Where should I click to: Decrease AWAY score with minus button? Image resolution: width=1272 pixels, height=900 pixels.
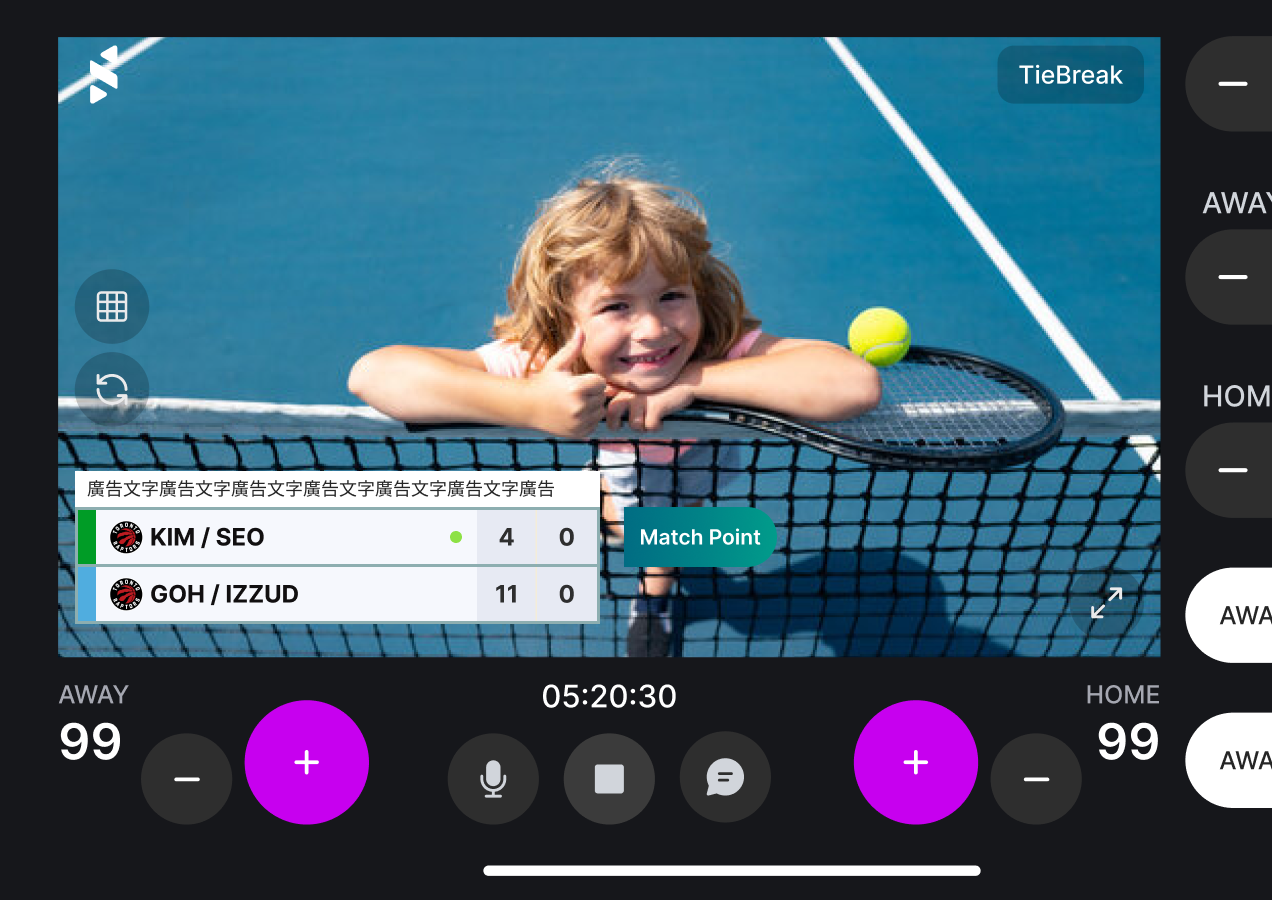(x=187, y=778)
